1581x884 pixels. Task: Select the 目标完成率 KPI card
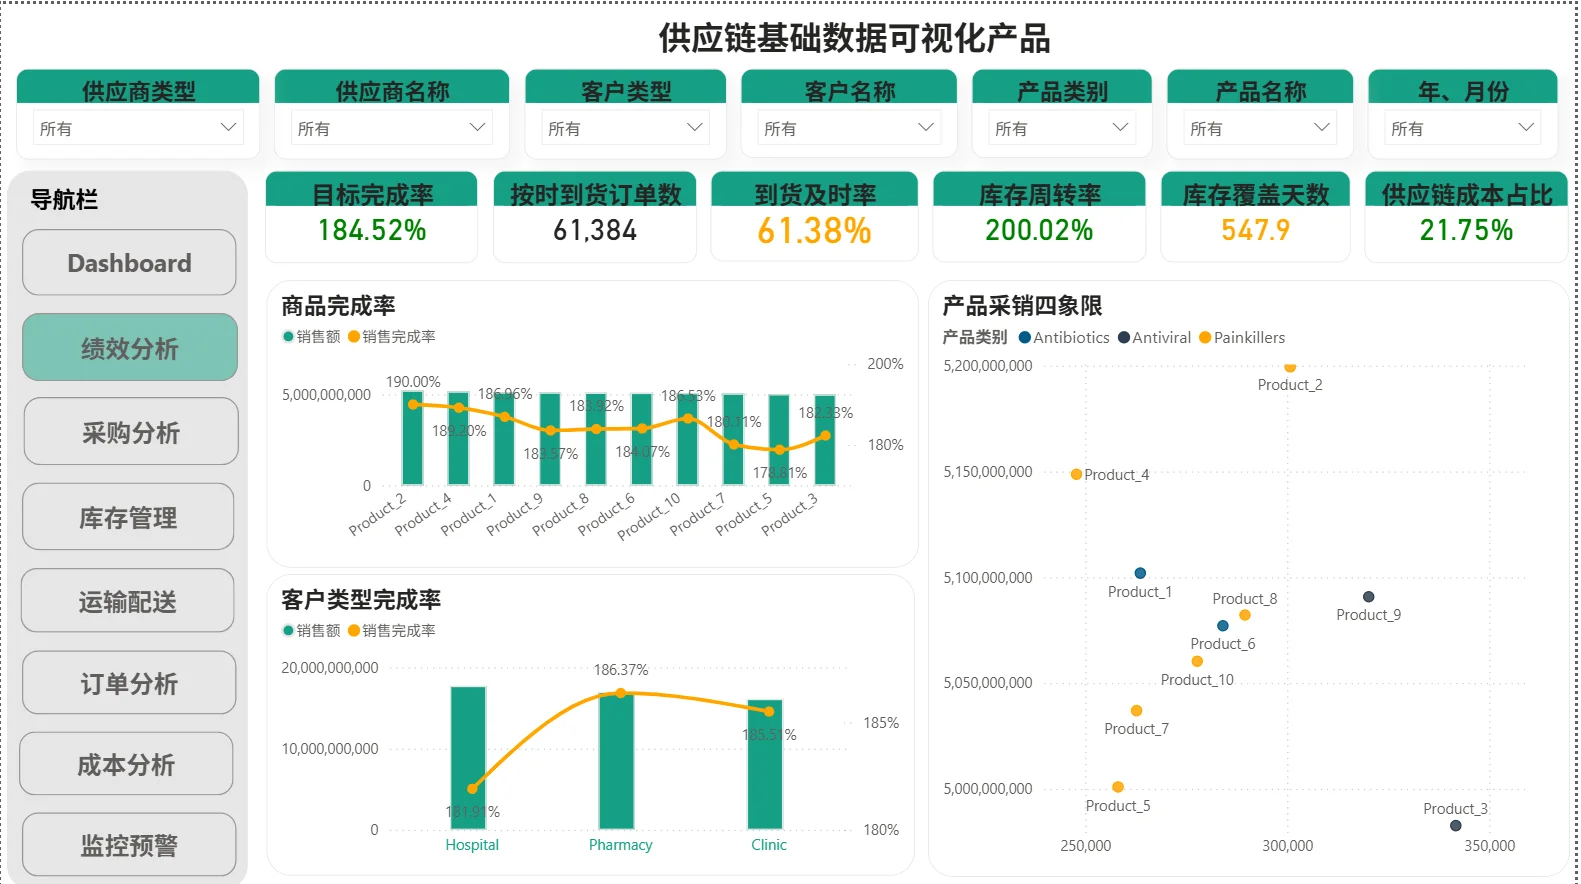[x=372, y=217]
